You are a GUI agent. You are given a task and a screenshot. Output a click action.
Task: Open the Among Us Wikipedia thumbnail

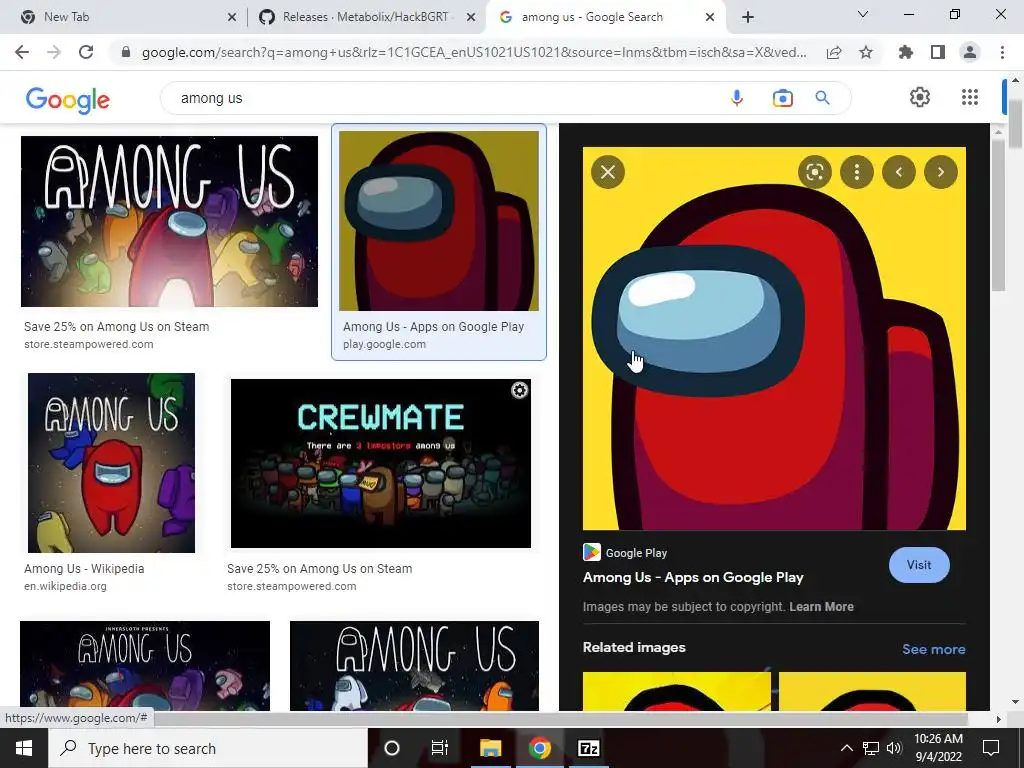point(111,463)
